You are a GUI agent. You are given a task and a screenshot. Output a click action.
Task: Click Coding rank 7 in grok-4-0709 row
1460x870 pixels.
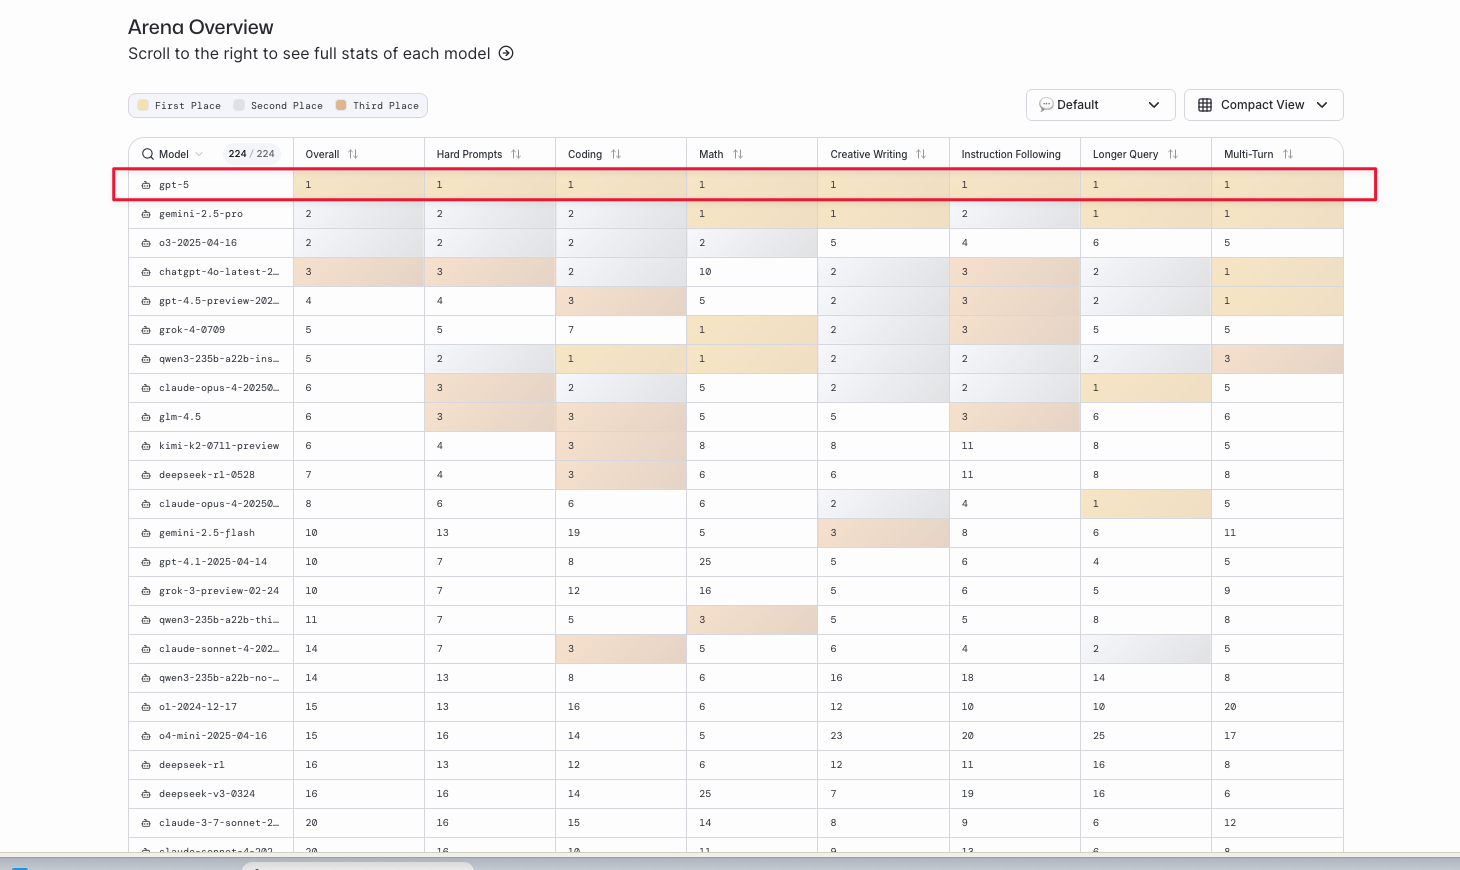(571, 330)
